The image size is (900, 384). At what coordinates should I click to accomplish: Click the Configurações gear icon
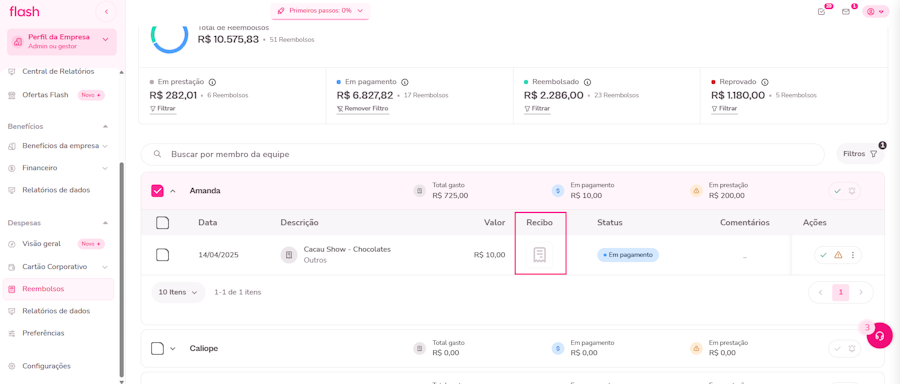pyautogui.click(x=12, y=366)
